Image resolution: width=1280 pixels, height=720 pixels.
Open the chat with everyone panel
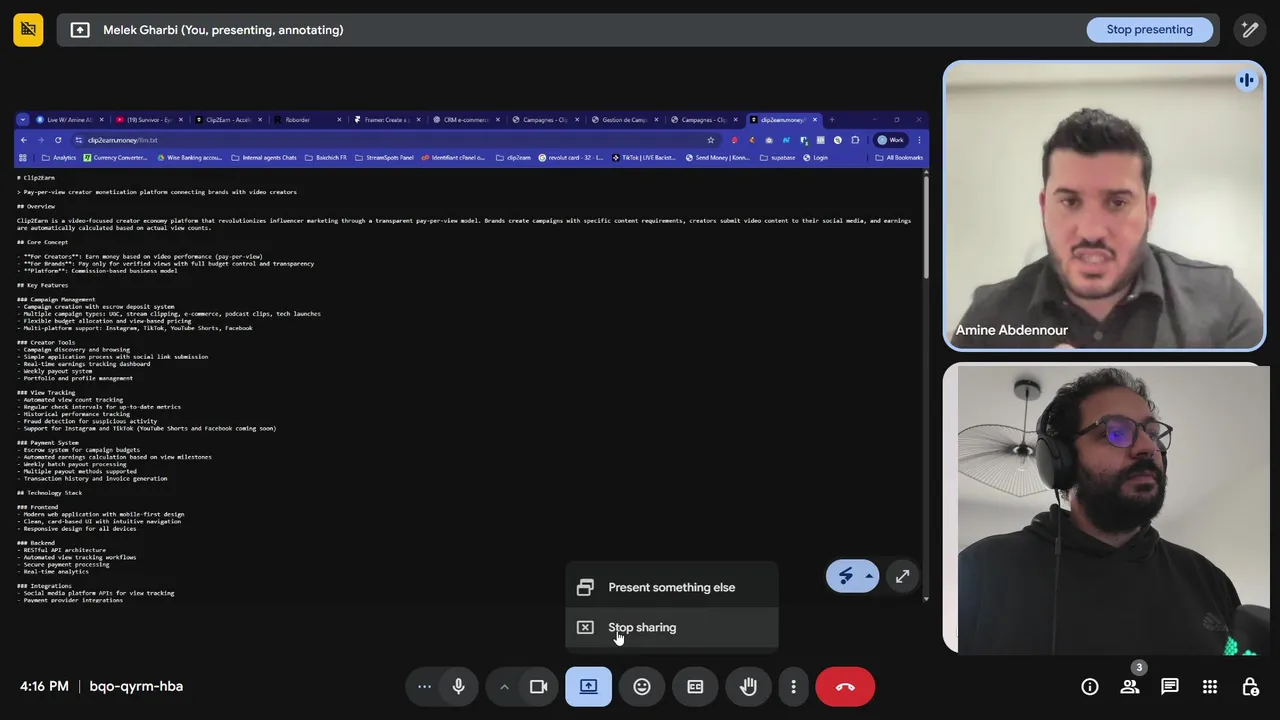coord(1170,687)
